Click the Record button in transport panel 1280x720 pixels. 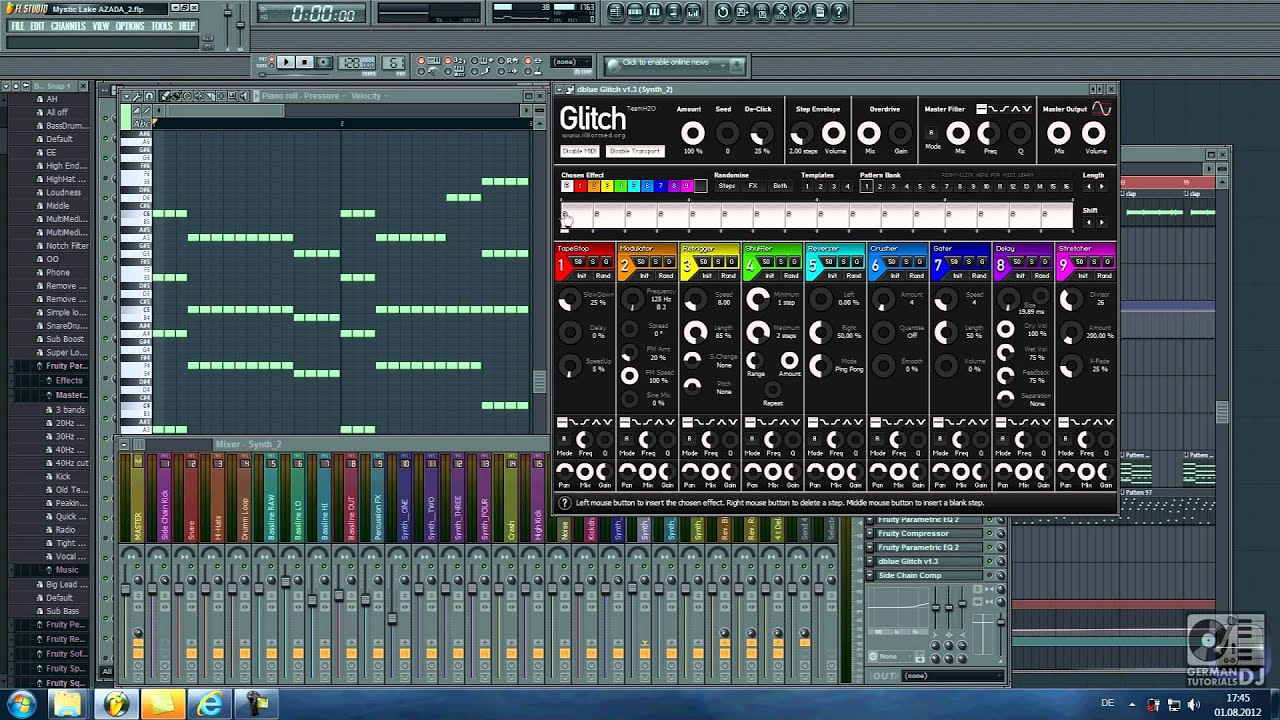[x=323, y=62]
